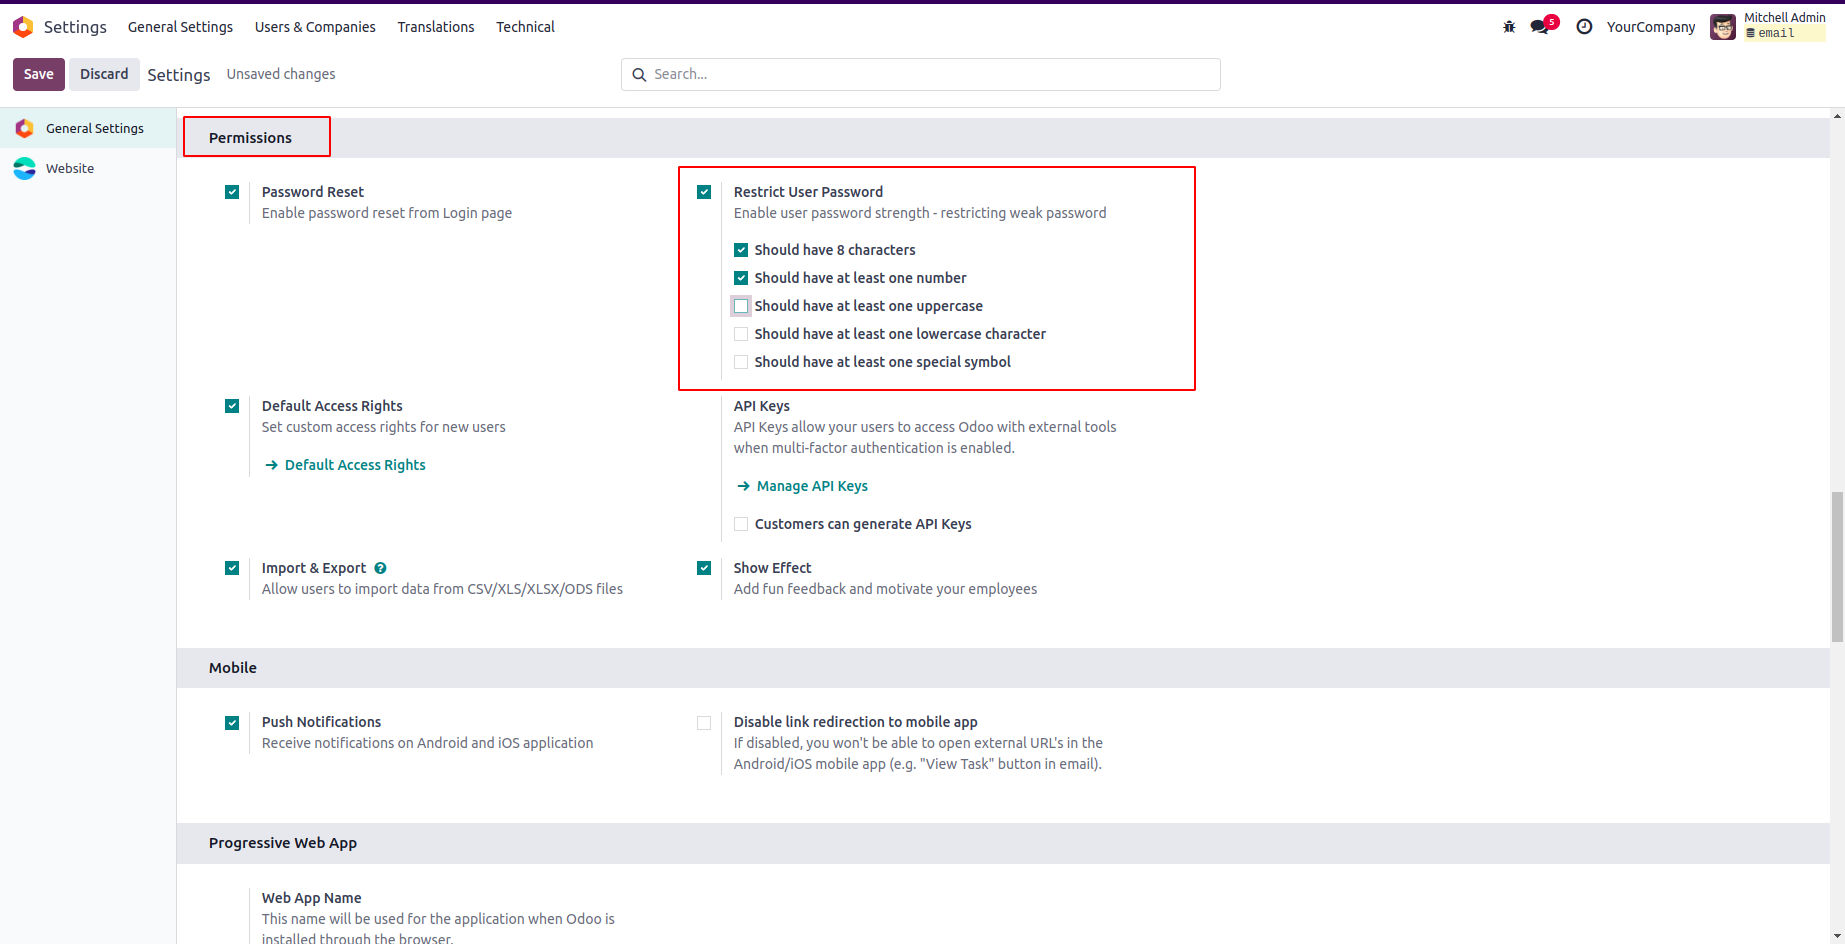The image size is (1845, 944).
Task: Open the Translations menu
Action: [x=436, y=27]
